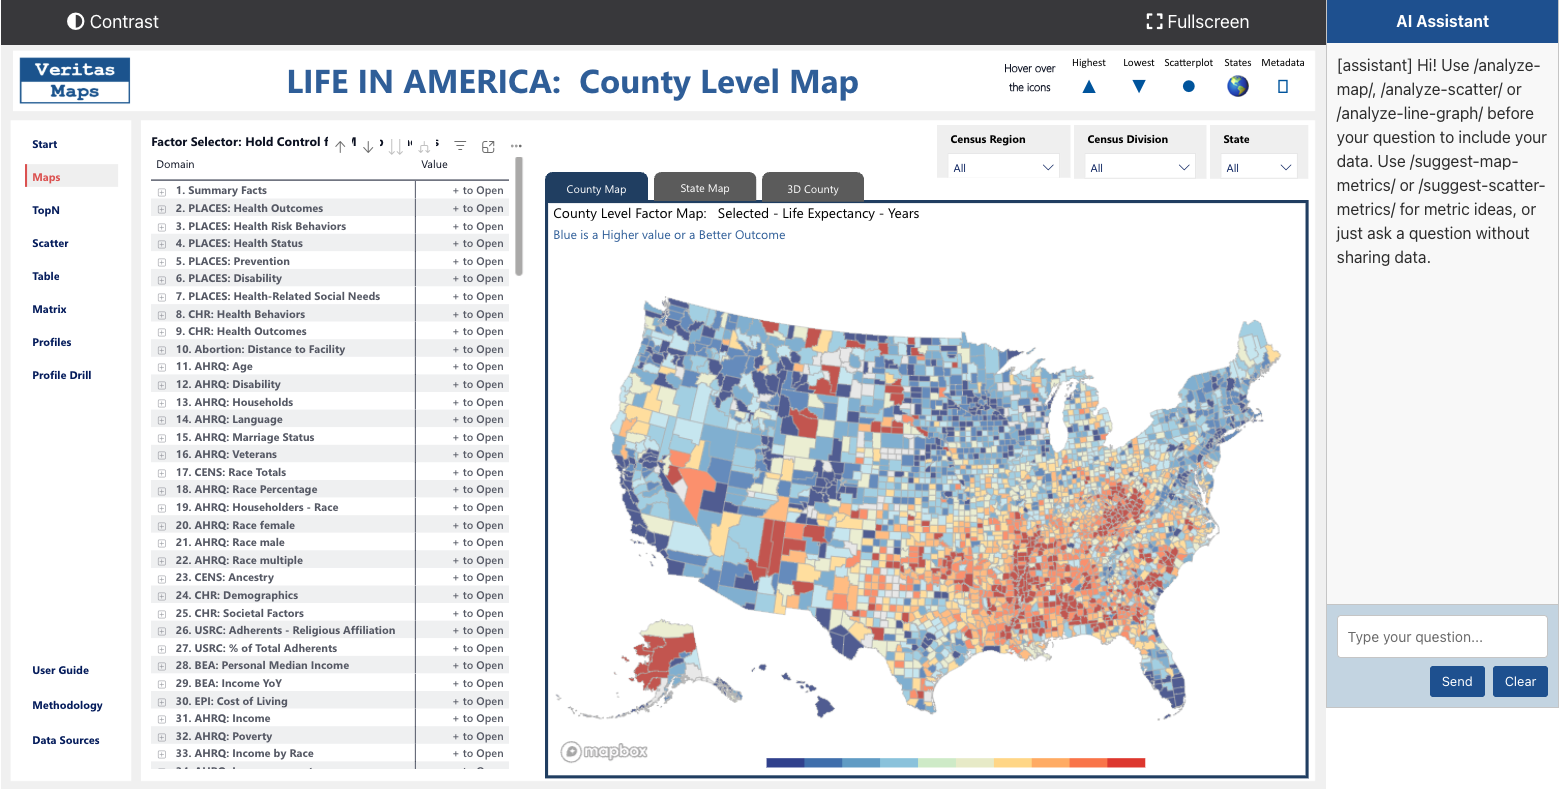The height and width of the screenshot is (789, 1559).
Task: Expand 32. AHRQ: Poverty row
Action: [x=161, y=737]
